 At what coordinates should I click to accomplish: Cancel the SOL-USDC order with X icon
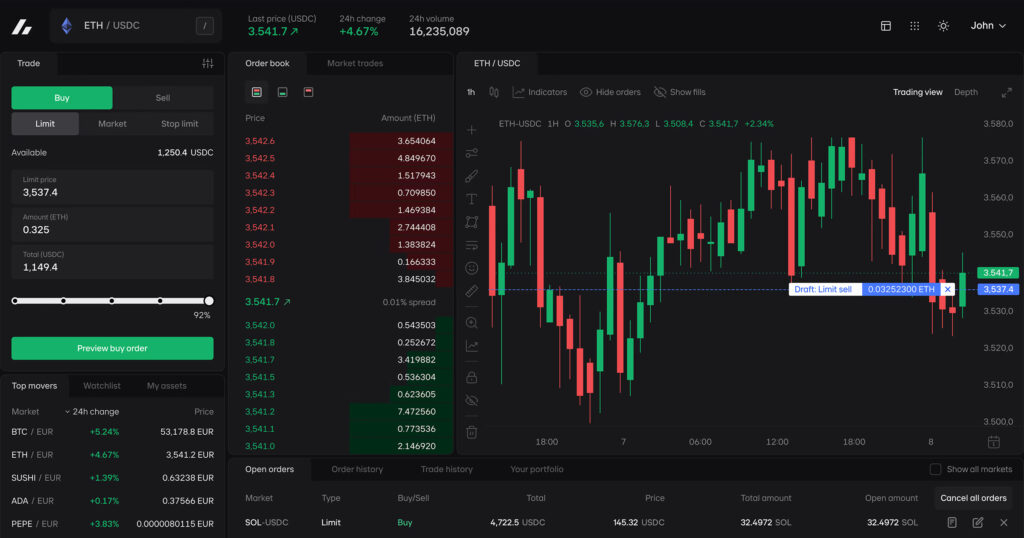pyautogui.click(x=1004, y=522)
